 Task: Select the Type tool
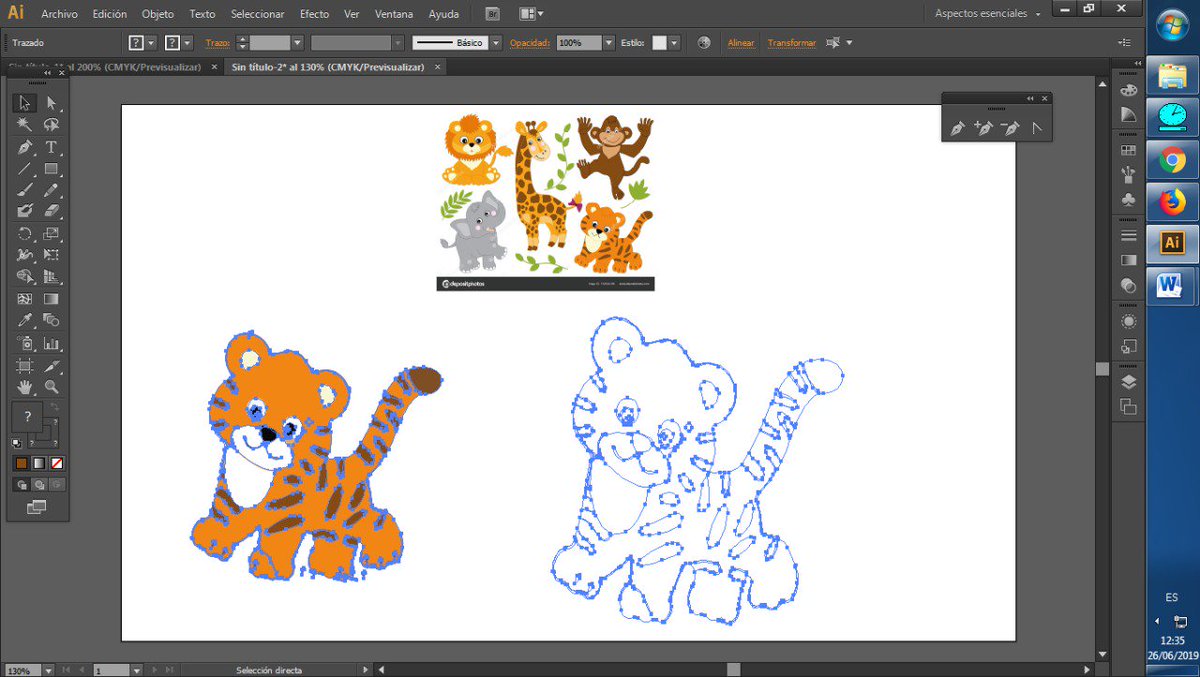click(51, 147)
